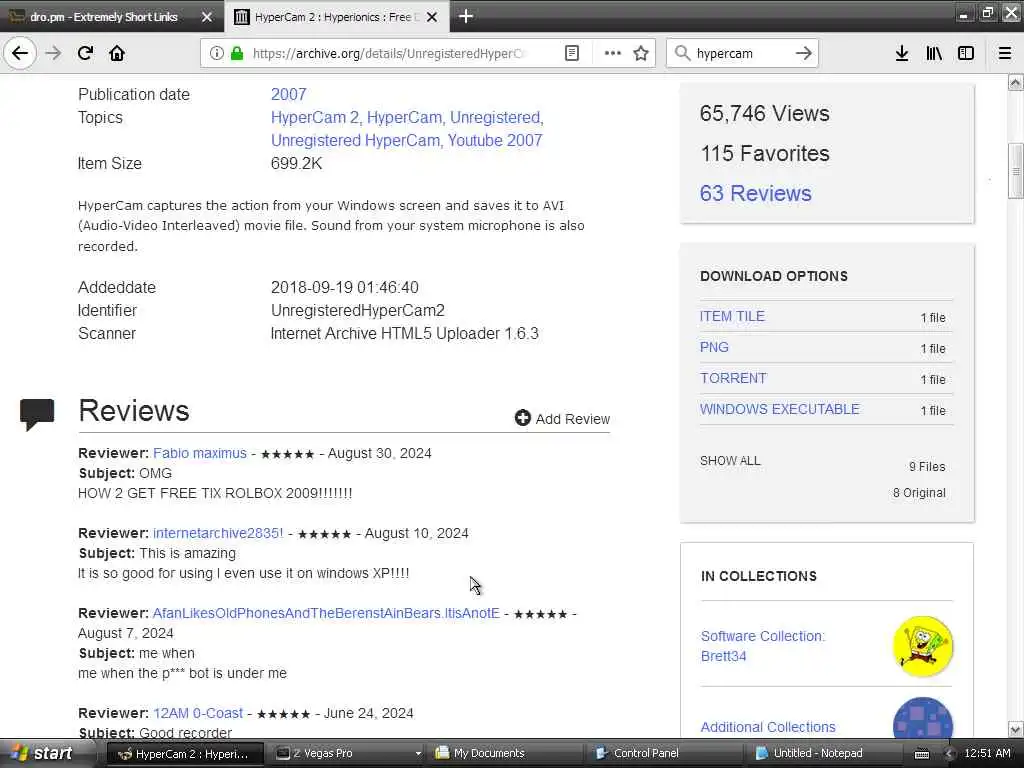Bookmark this page with the star icon
The width and height of the screenshot is (1024, 768).
pos(641,54)
